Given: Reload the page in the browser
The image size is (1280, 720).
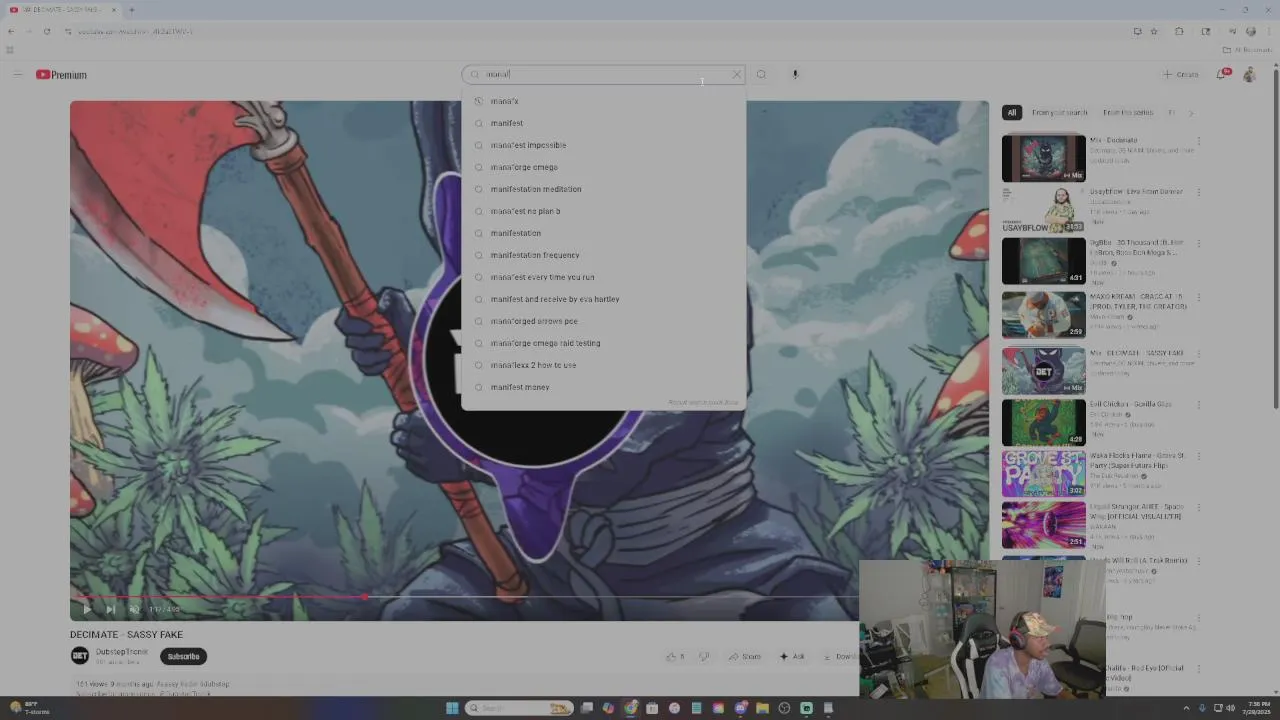Looking at the screenshot, I should 46,31.
